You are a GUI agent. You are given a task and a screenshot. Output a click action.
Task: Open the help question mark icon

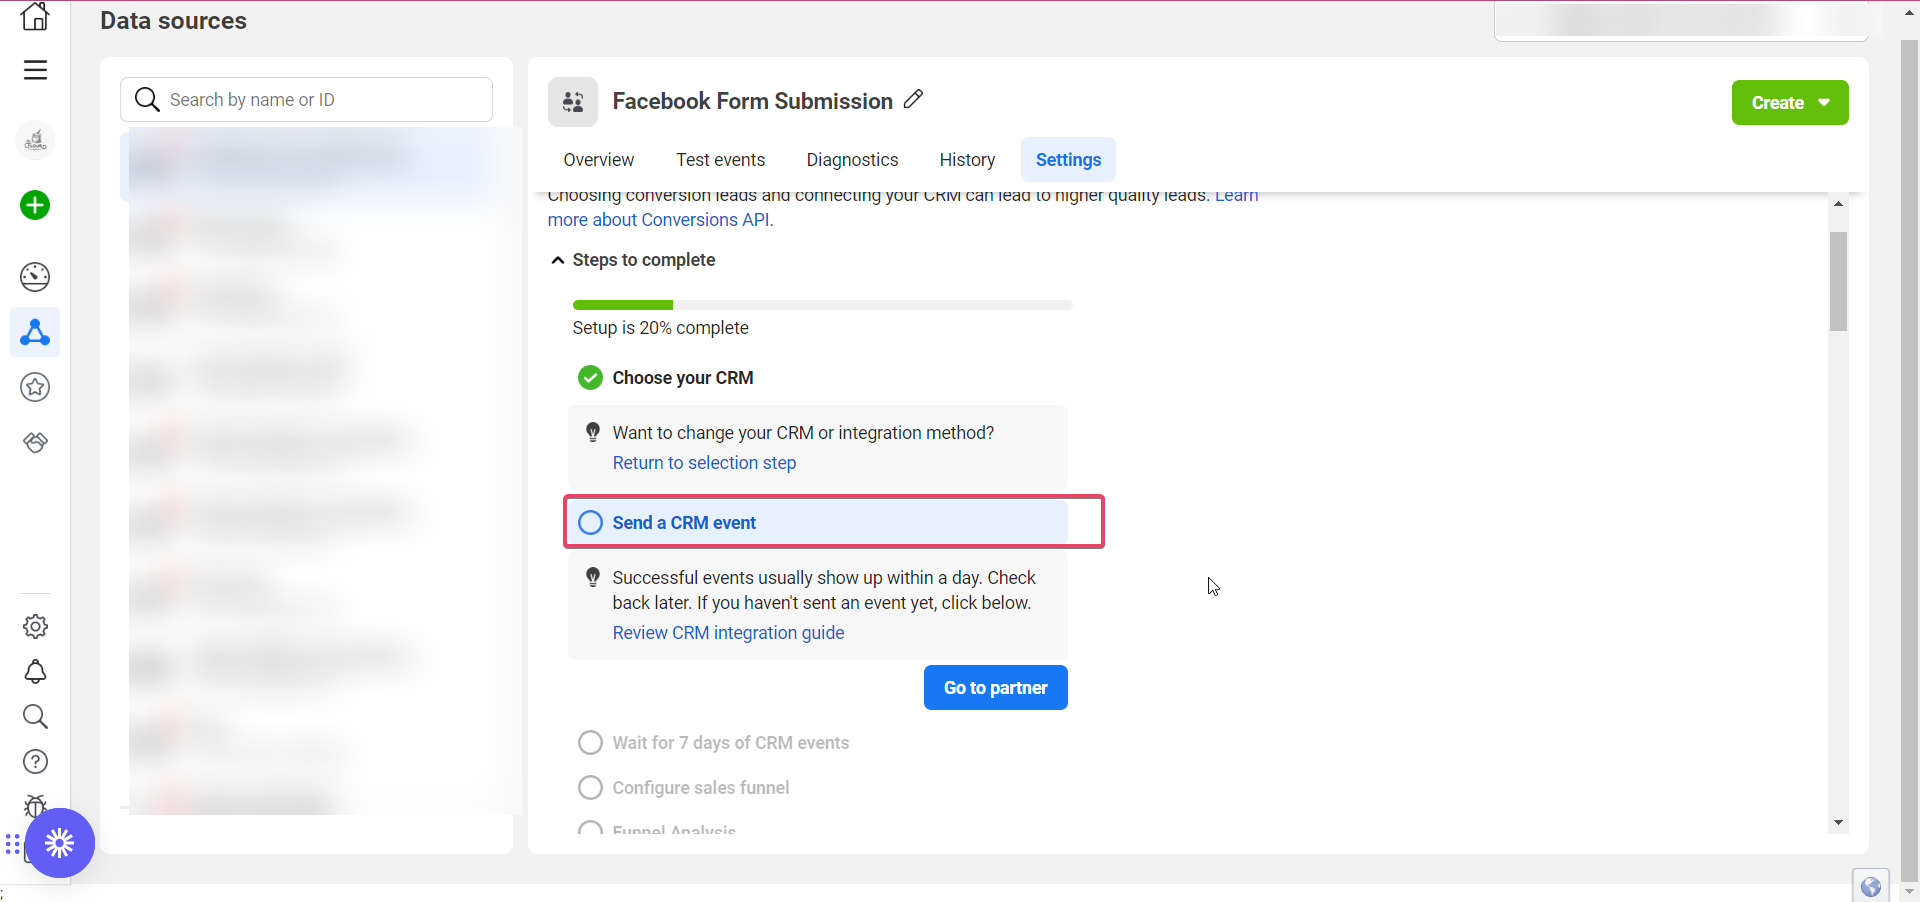[35, 762]
